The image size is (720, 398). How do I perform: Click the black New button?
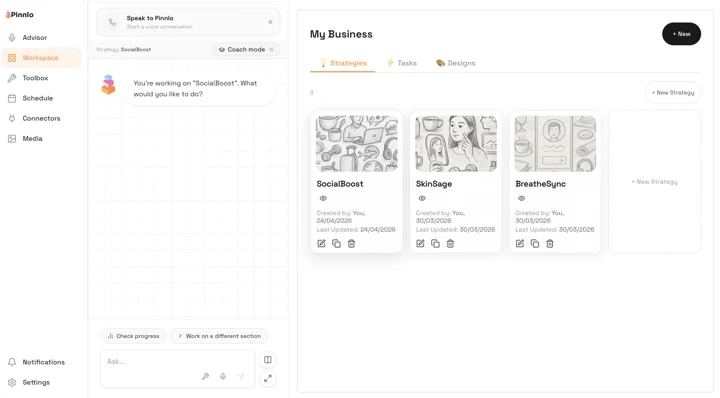[x=681, y=34]
